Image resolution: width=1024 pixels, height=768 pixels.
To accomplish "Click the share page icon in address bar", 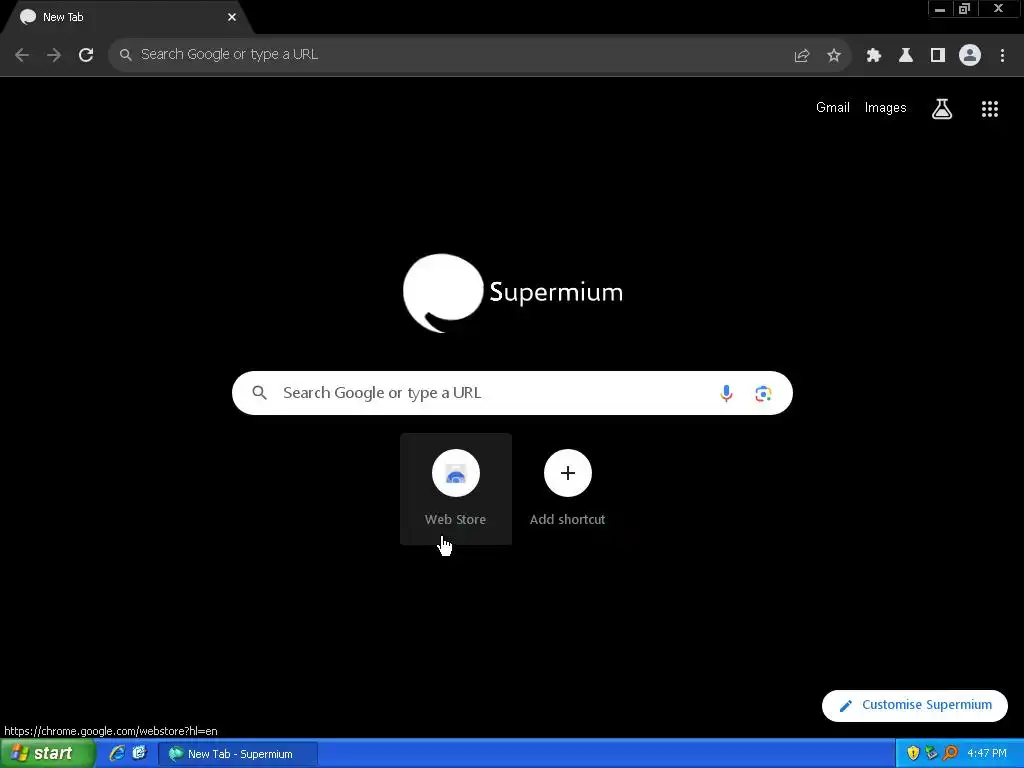I will coord(802,56).
